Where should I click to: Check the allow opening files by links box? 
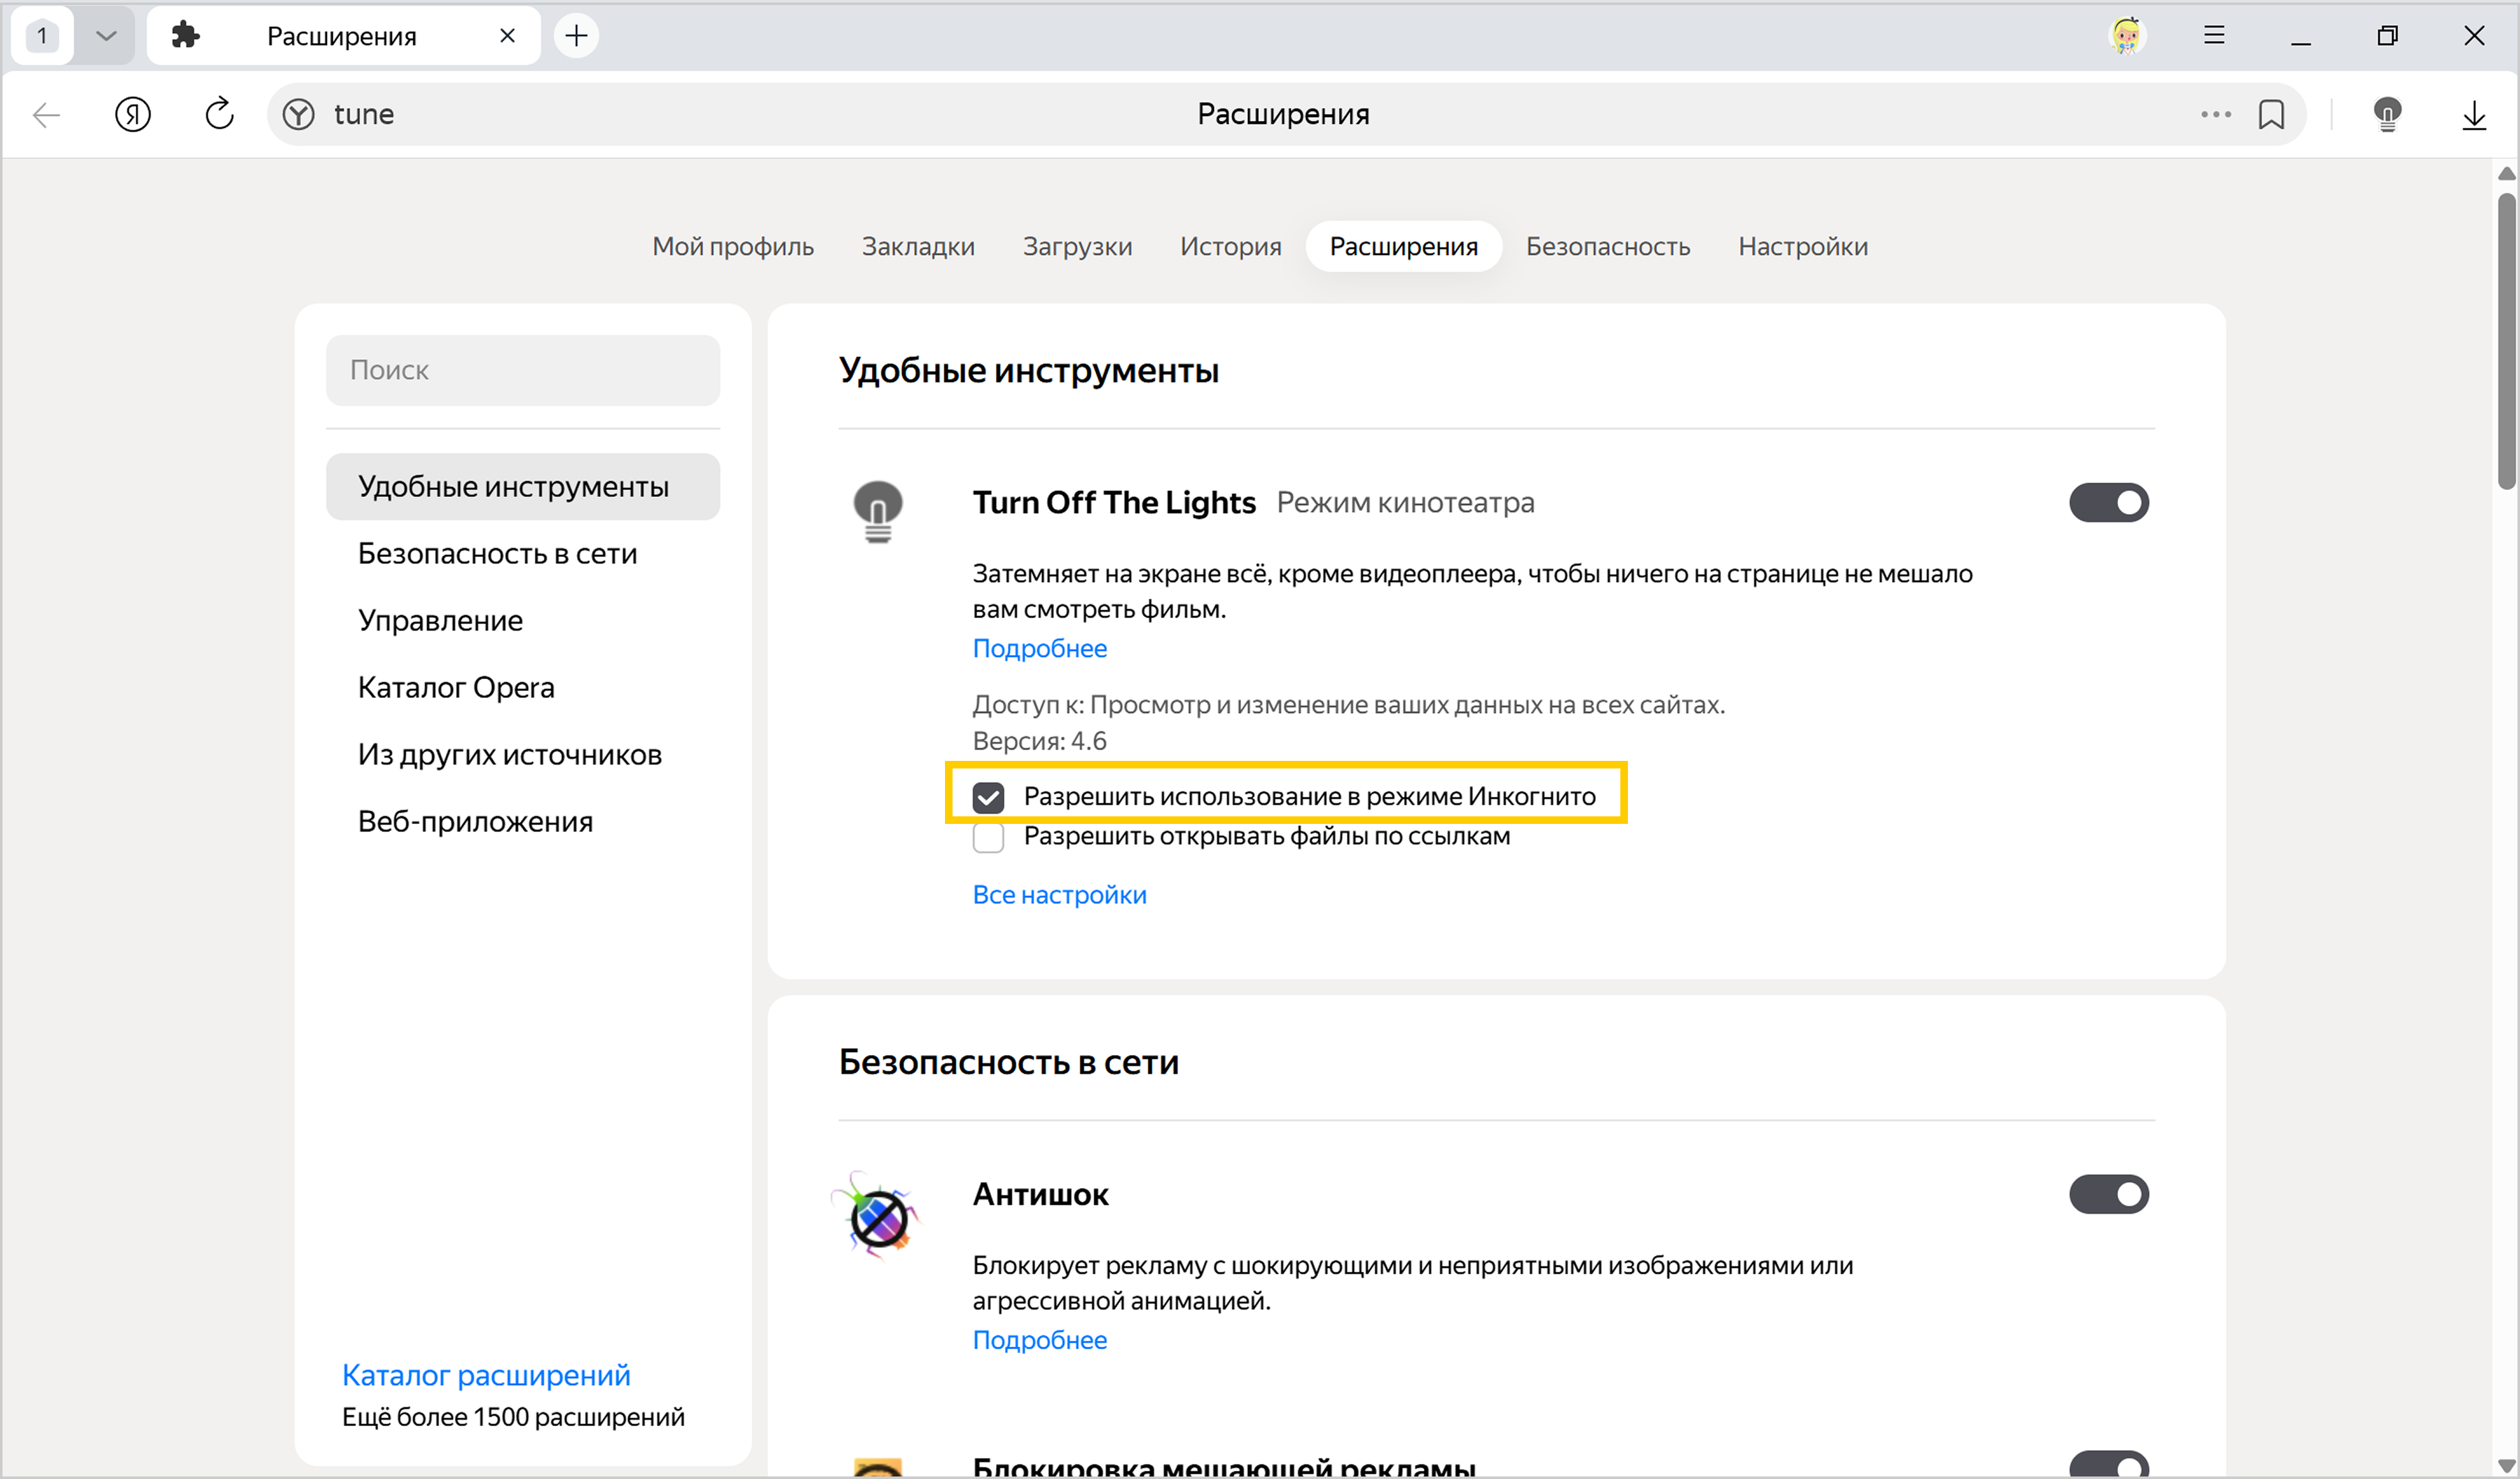(x=988, y=837)
